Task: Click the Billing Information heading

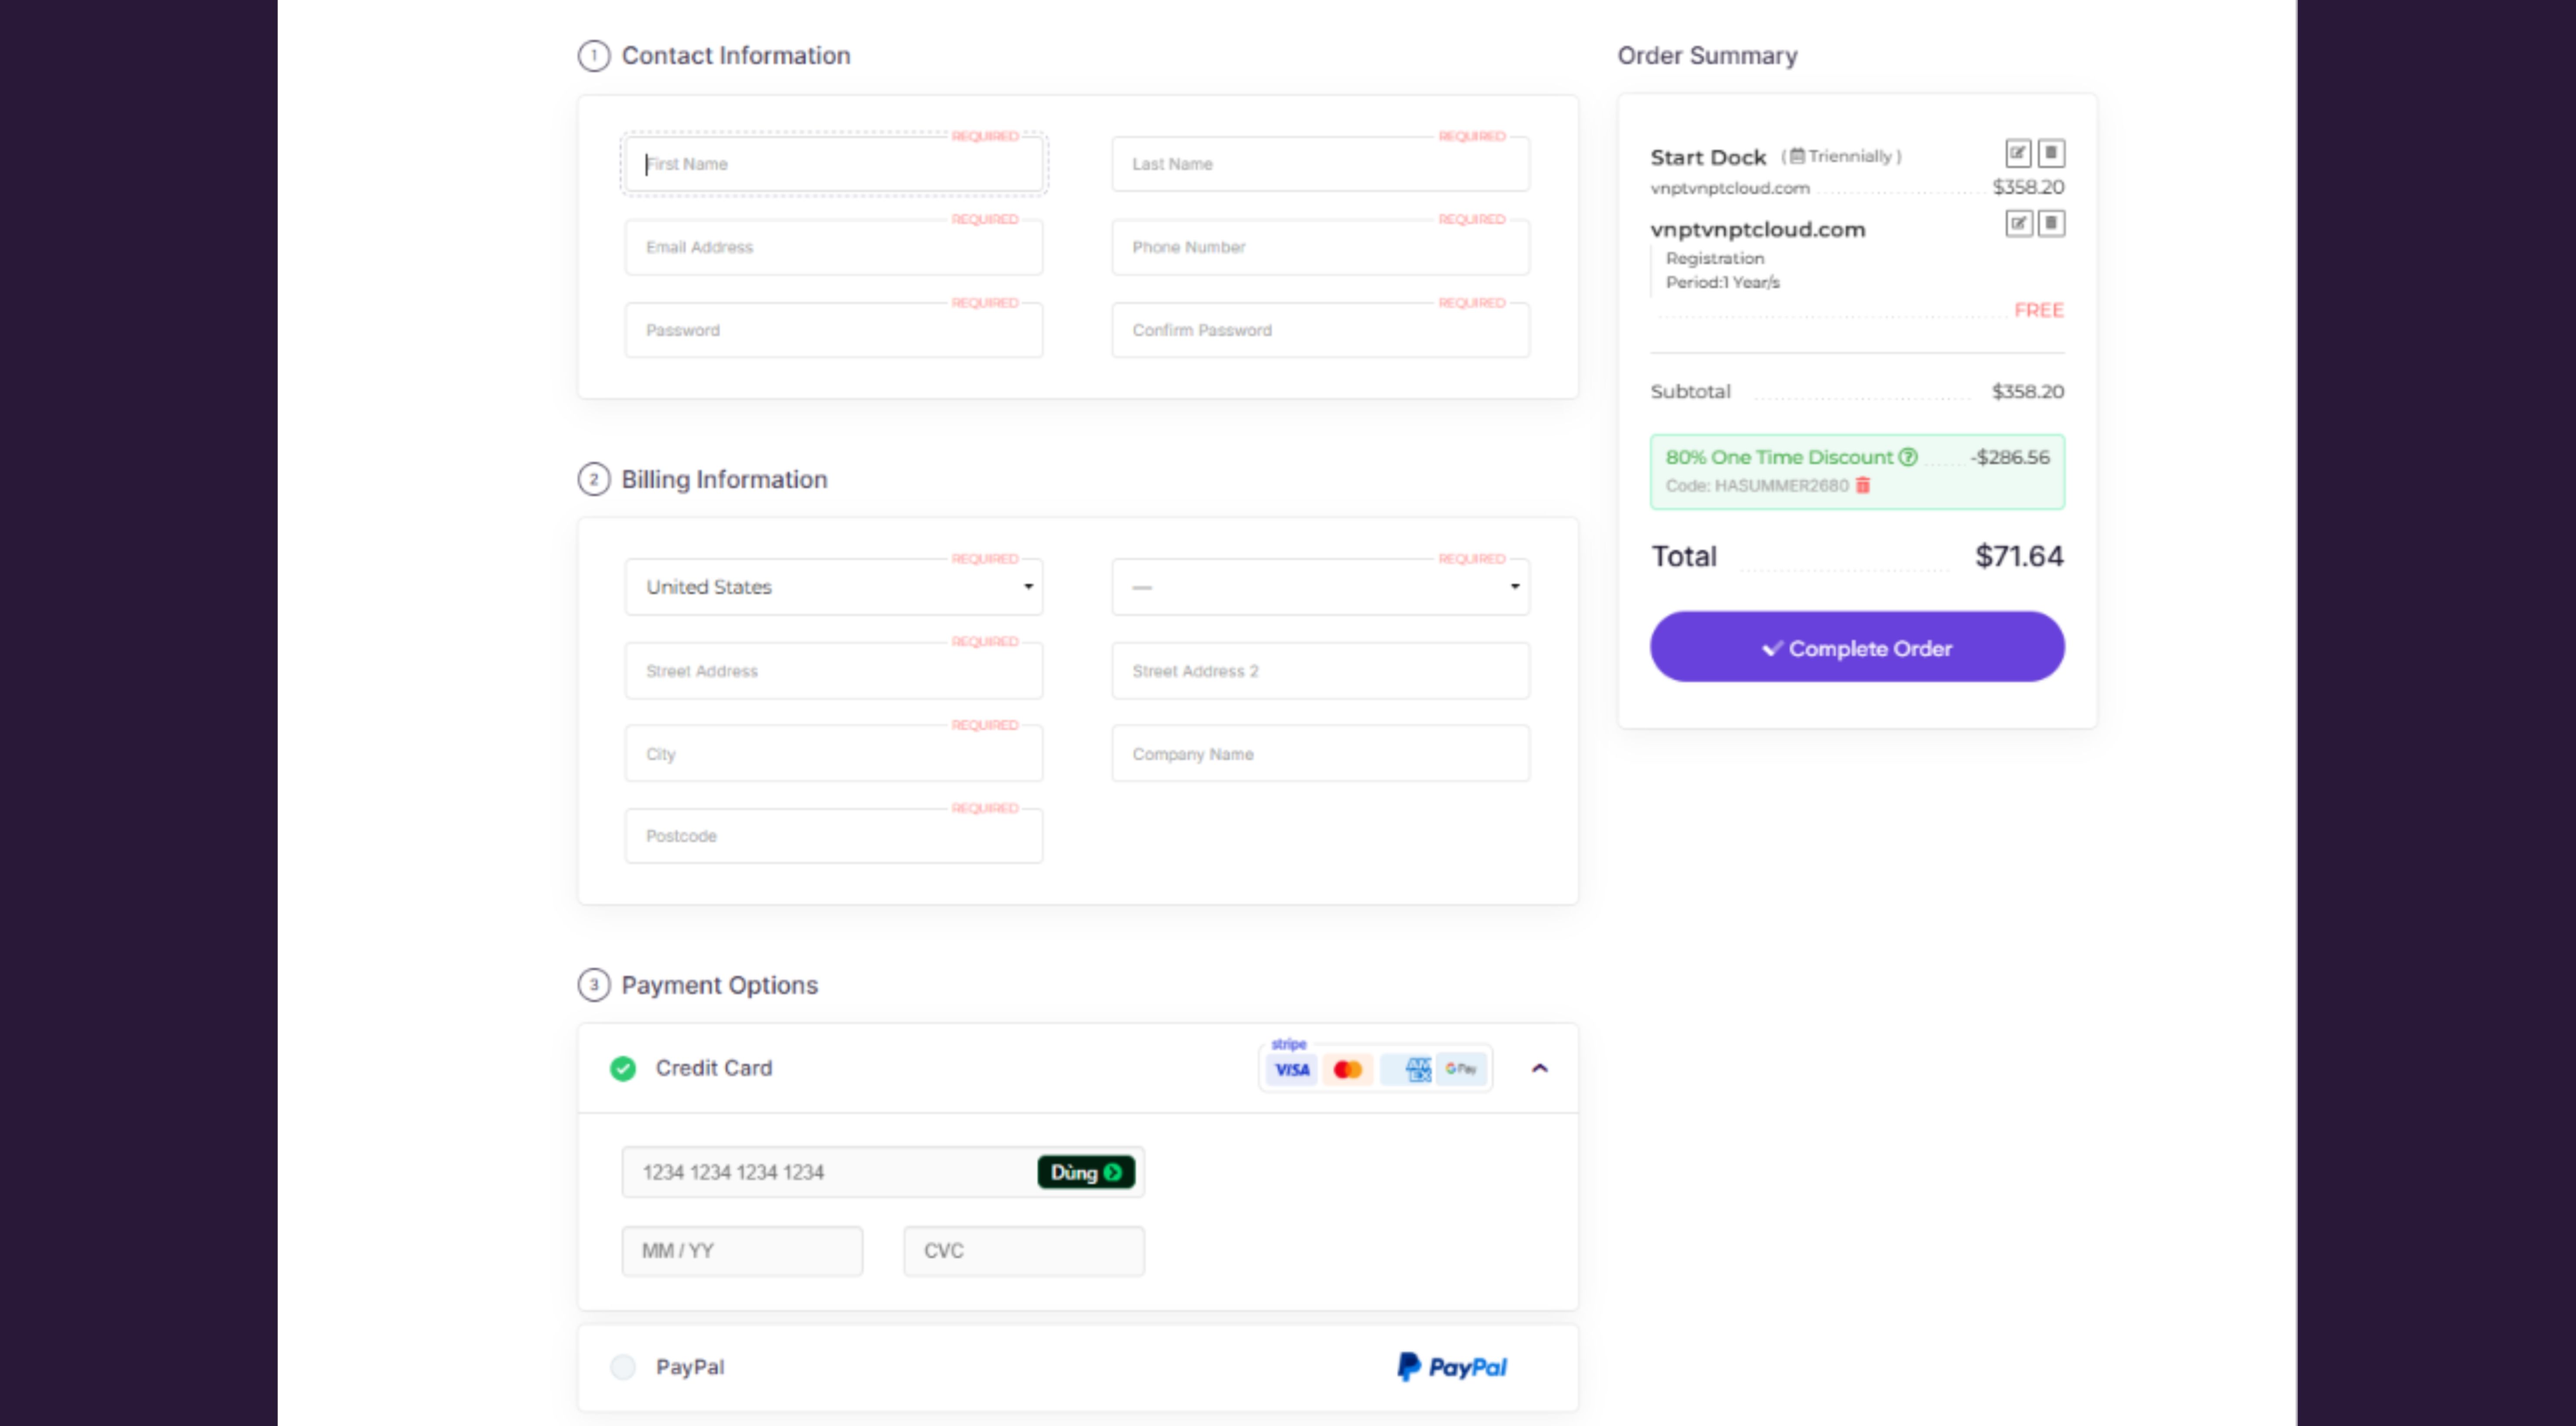Action: point(724,479)
